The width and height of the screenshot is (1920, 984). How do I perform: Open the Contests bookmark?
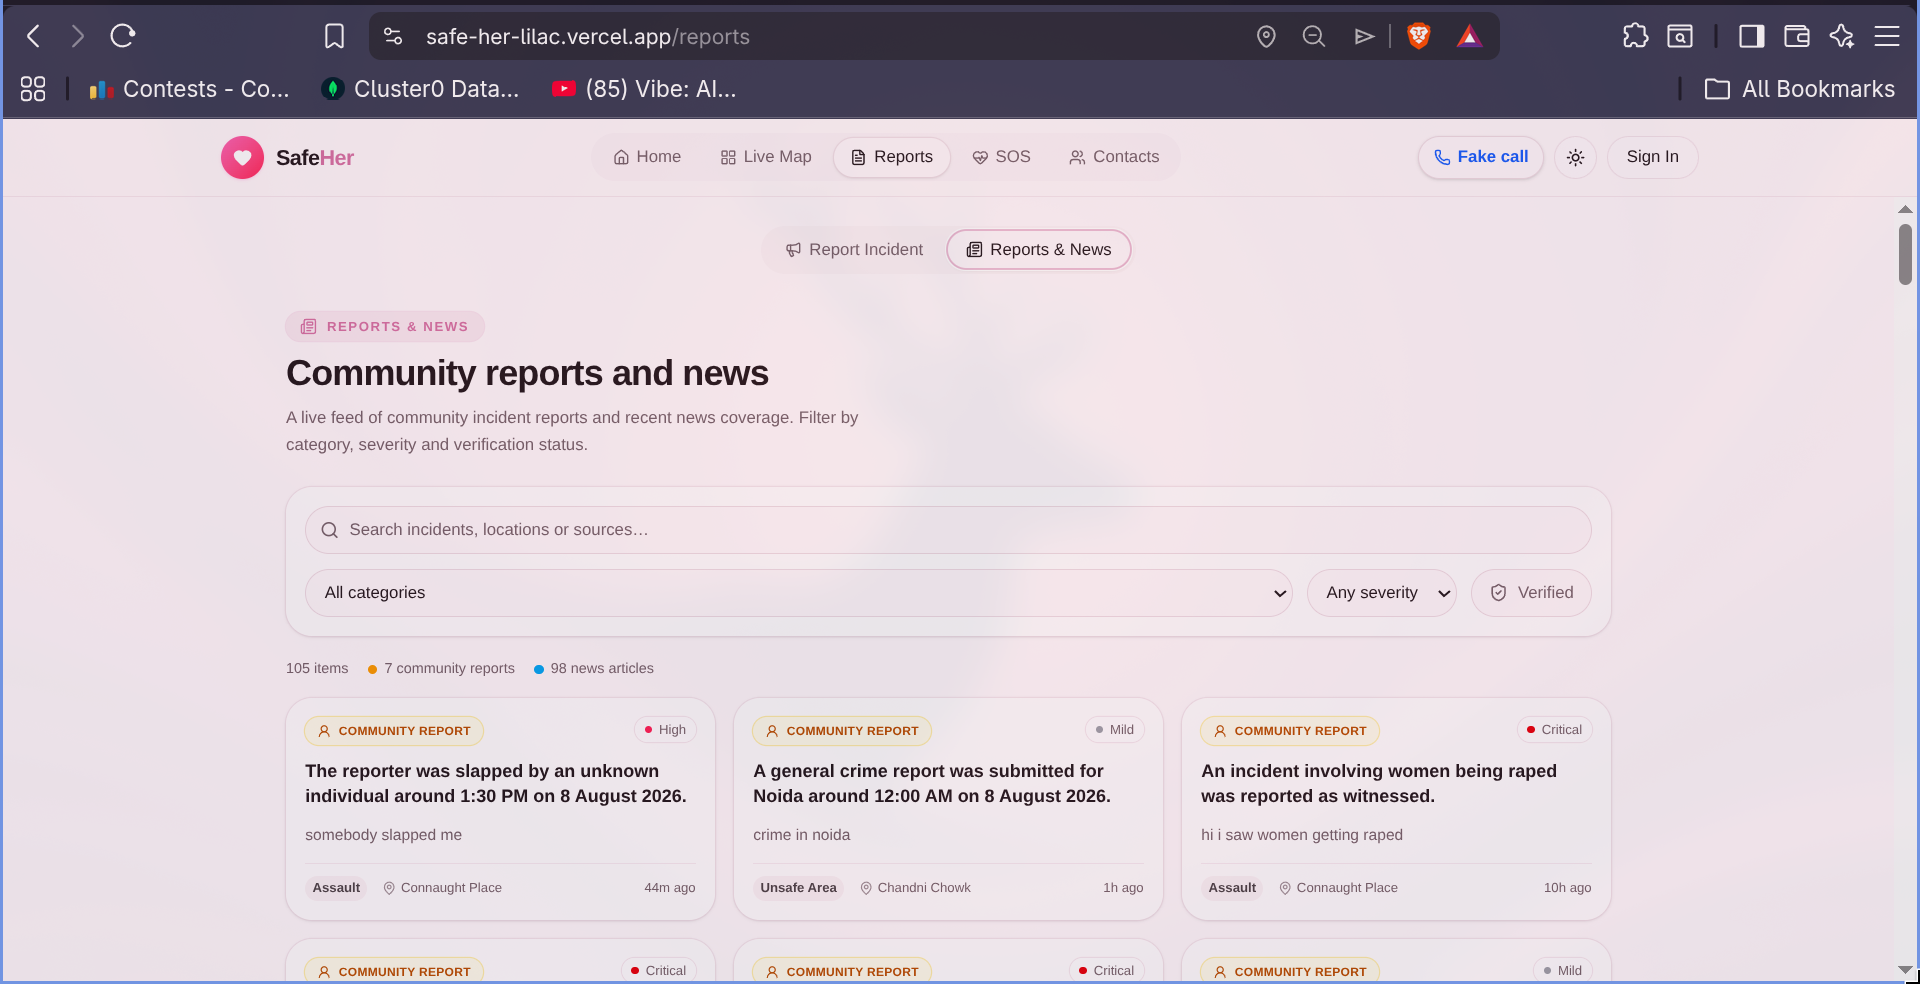[x=189, y=89]
